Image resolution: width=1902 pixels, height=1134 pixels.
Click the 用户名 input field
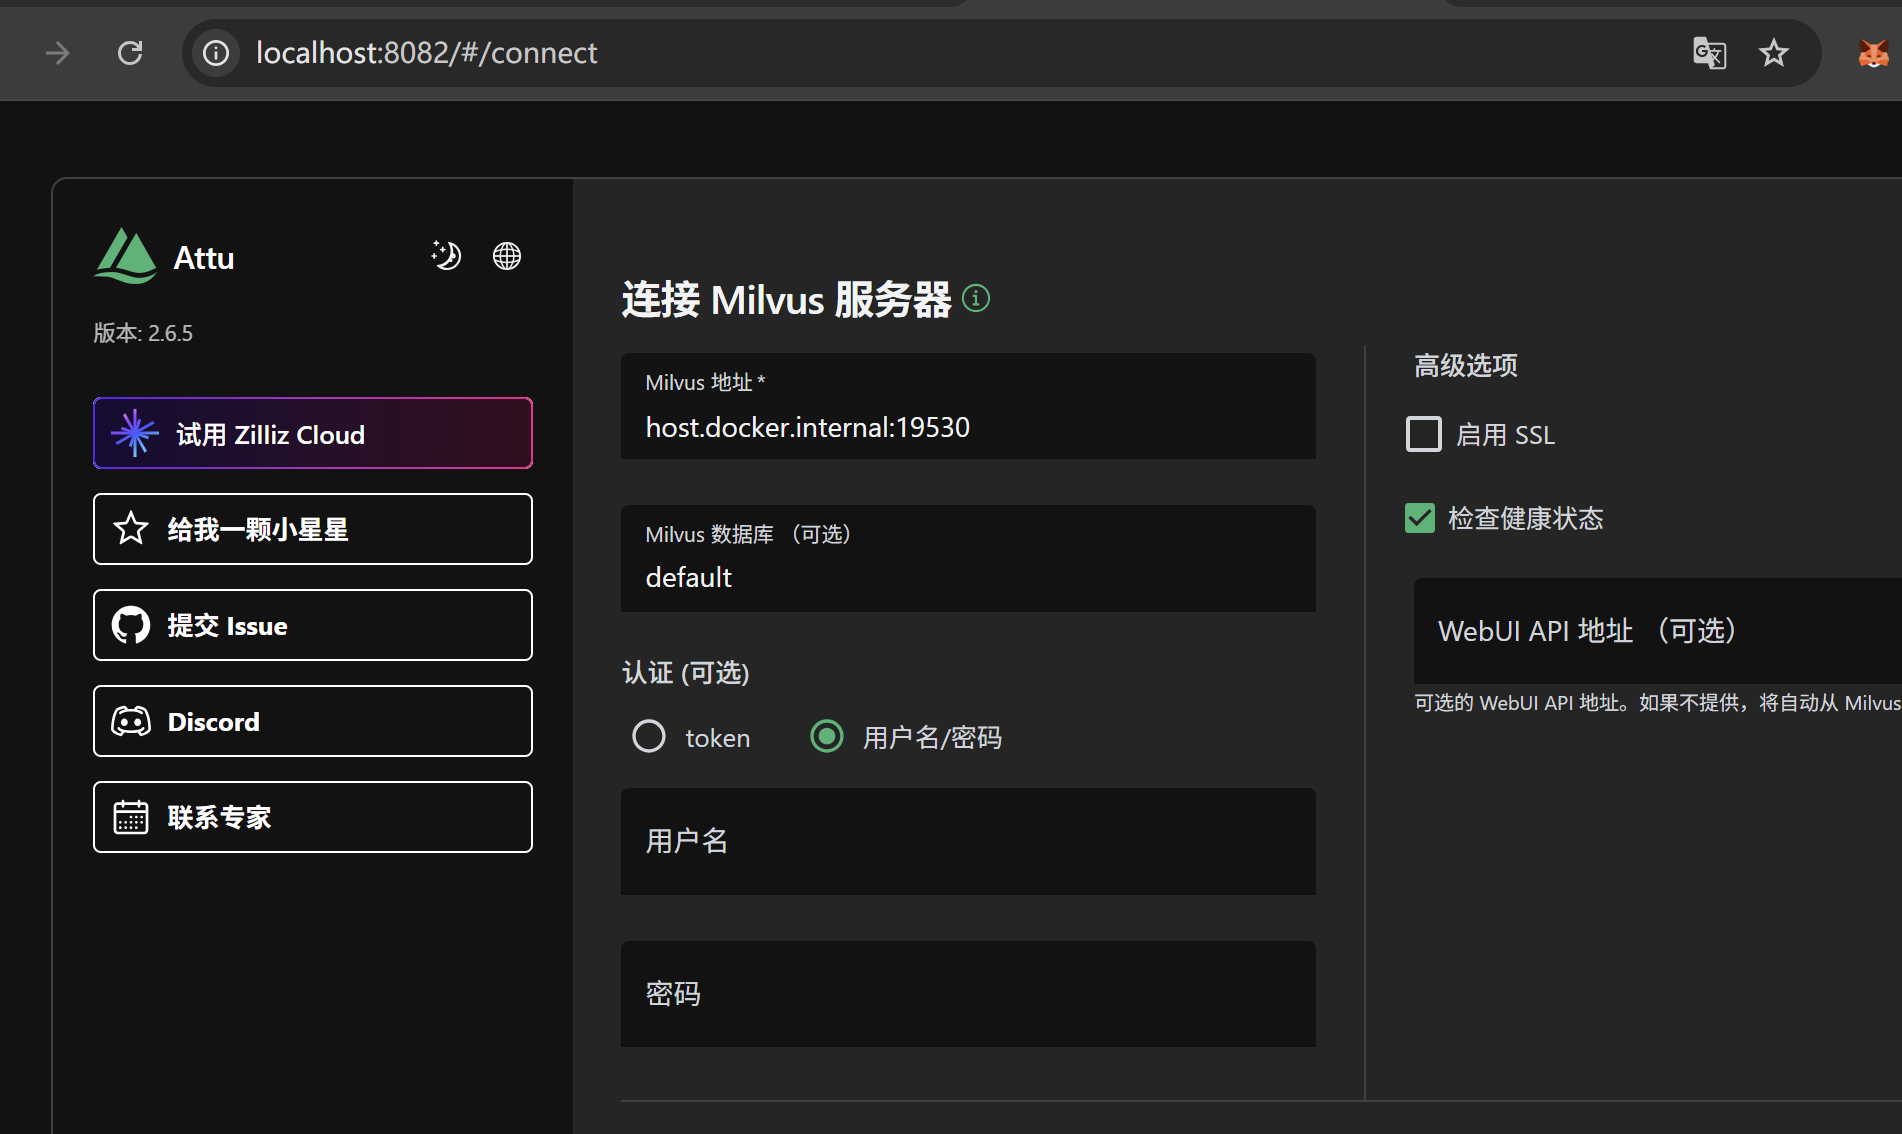[968, 841]
